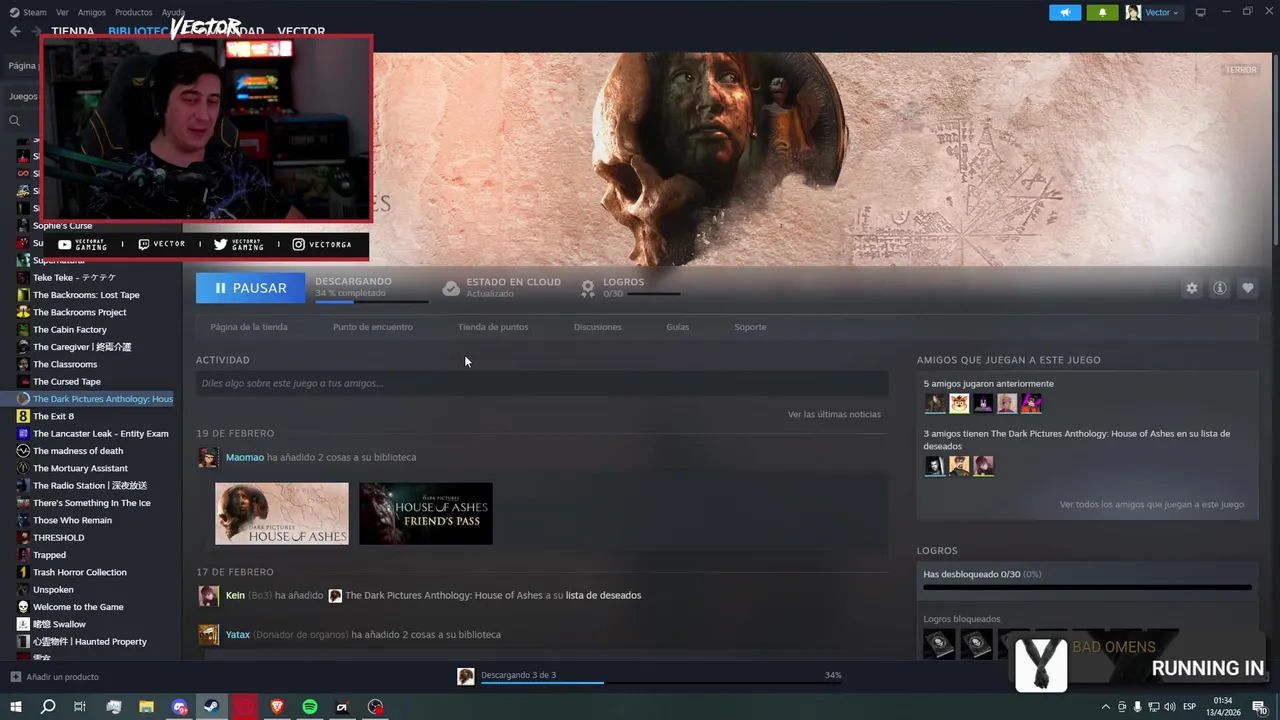Click the Crash Bandicoot friend avatar
1280x720 pixels.
959,403
